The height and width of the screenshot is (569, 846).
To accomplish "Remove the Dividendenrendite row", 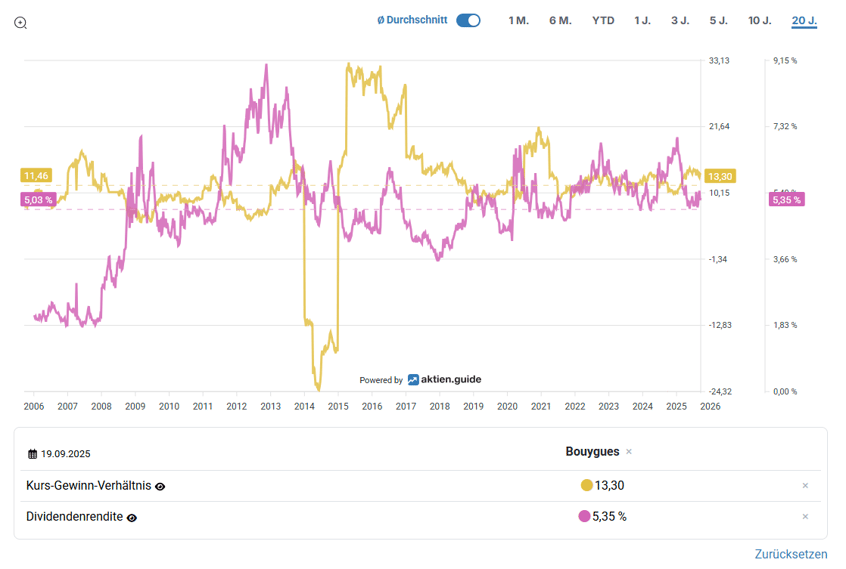I will click(805, 517).
